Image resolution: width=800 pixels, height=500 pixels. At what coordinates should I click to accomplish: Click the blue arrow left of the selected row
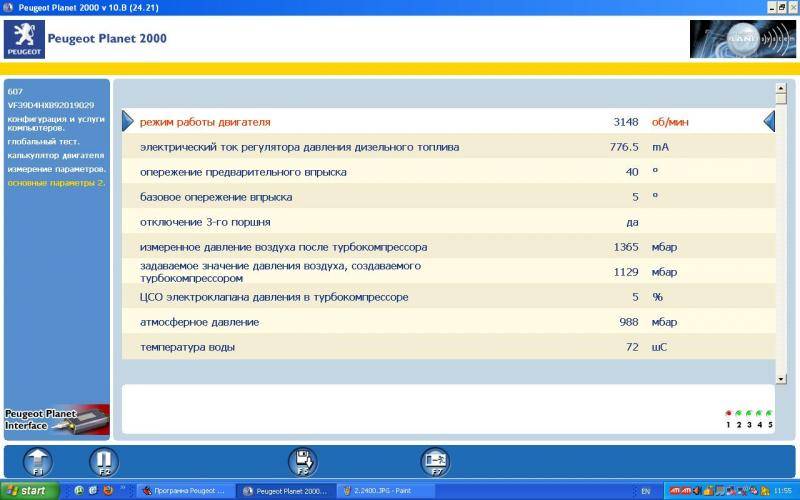128,121
